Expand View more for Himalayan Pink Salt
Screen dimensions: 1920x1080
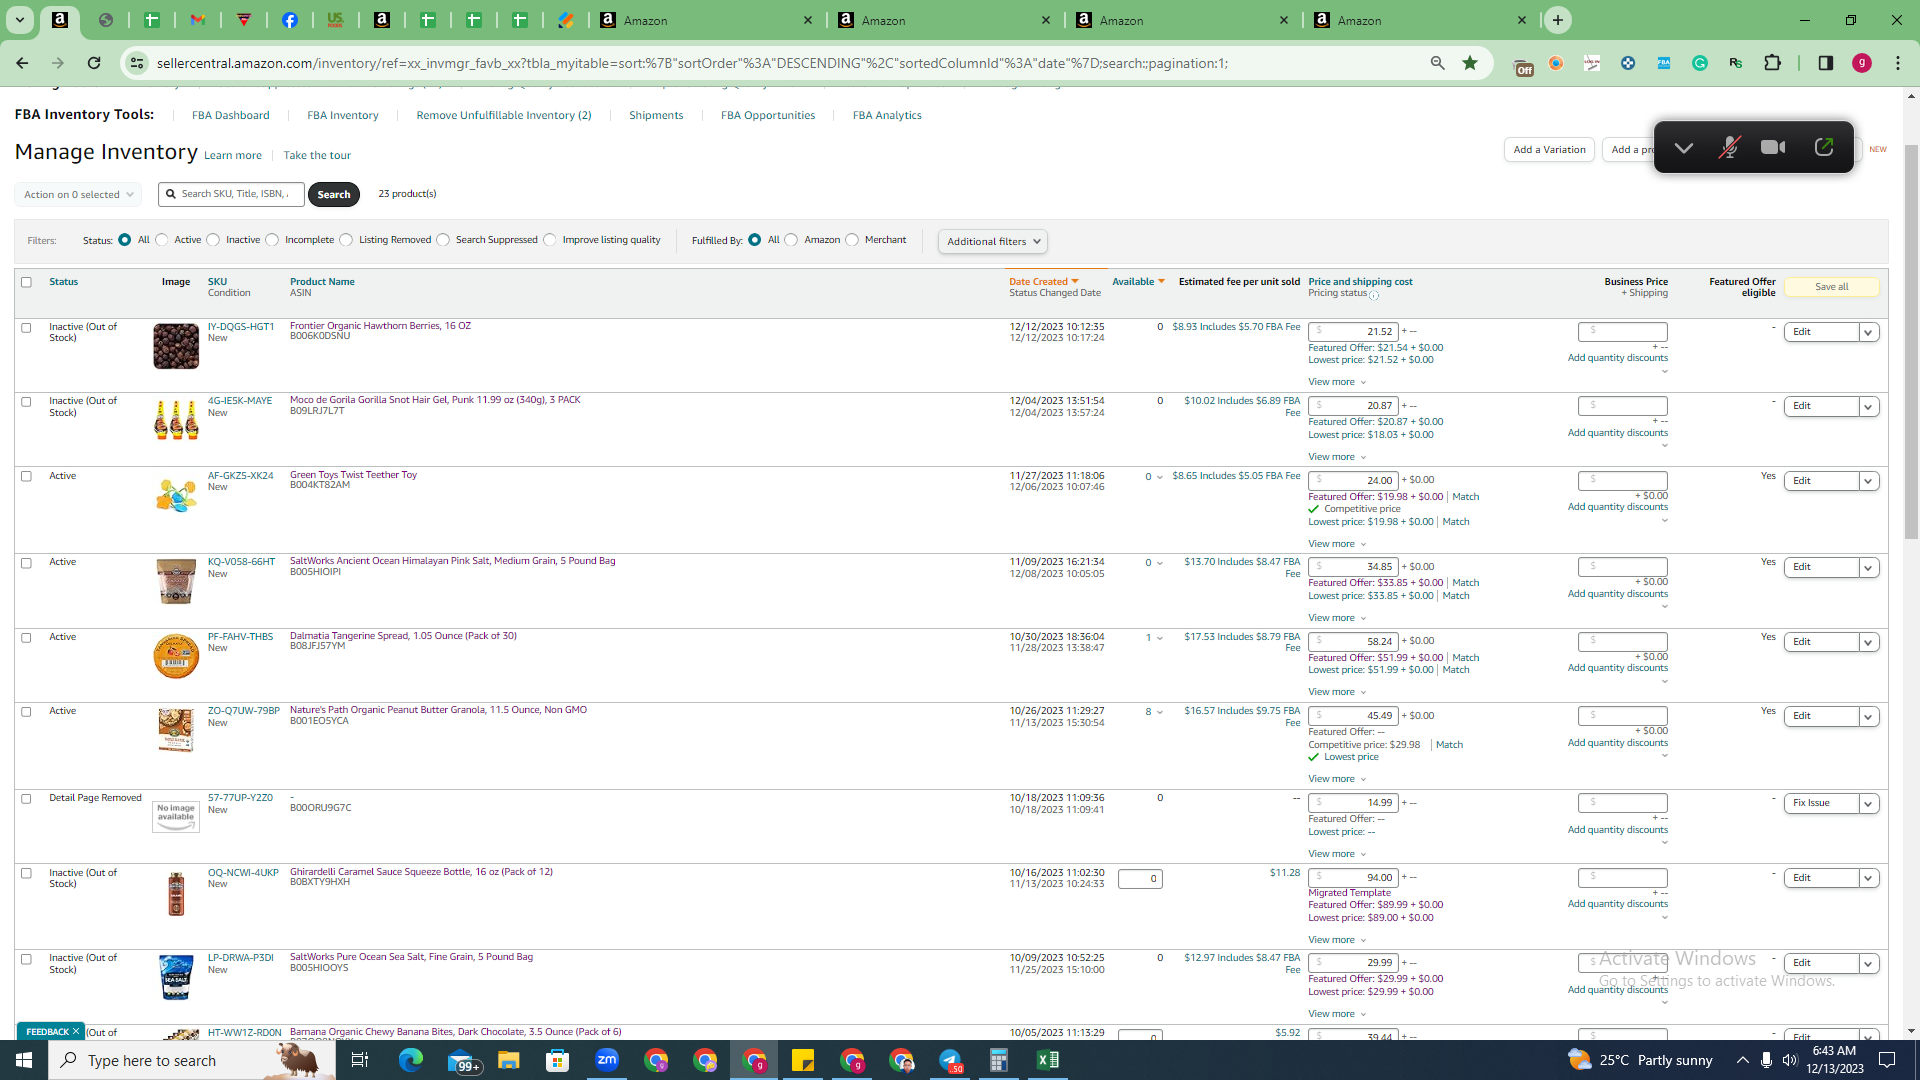click(x=1337, y=618)
